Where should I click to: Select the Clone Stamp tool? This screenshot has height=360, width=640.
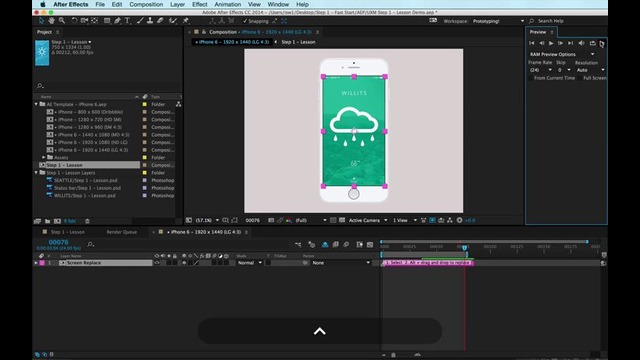[x=150, y=21]
